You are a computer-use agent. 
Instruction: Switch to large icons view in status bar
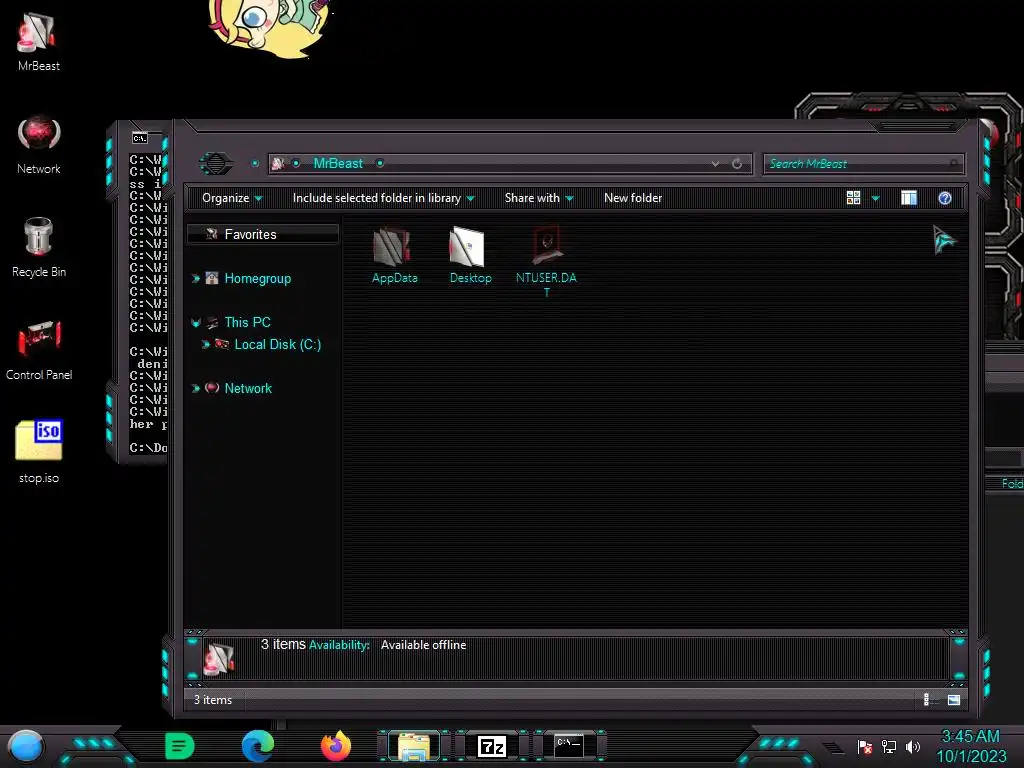pyautogui.click(x=953, y=700)
